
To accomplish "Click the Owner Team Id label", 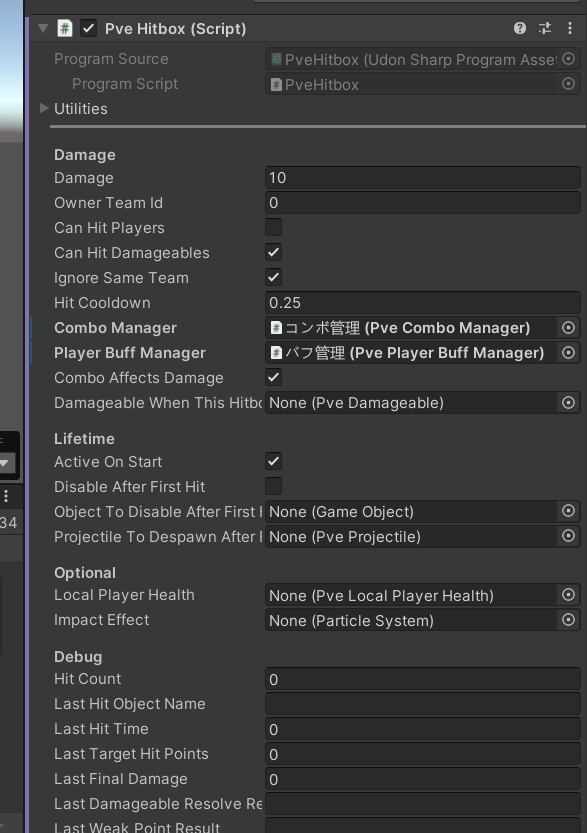I will (108, 203).
